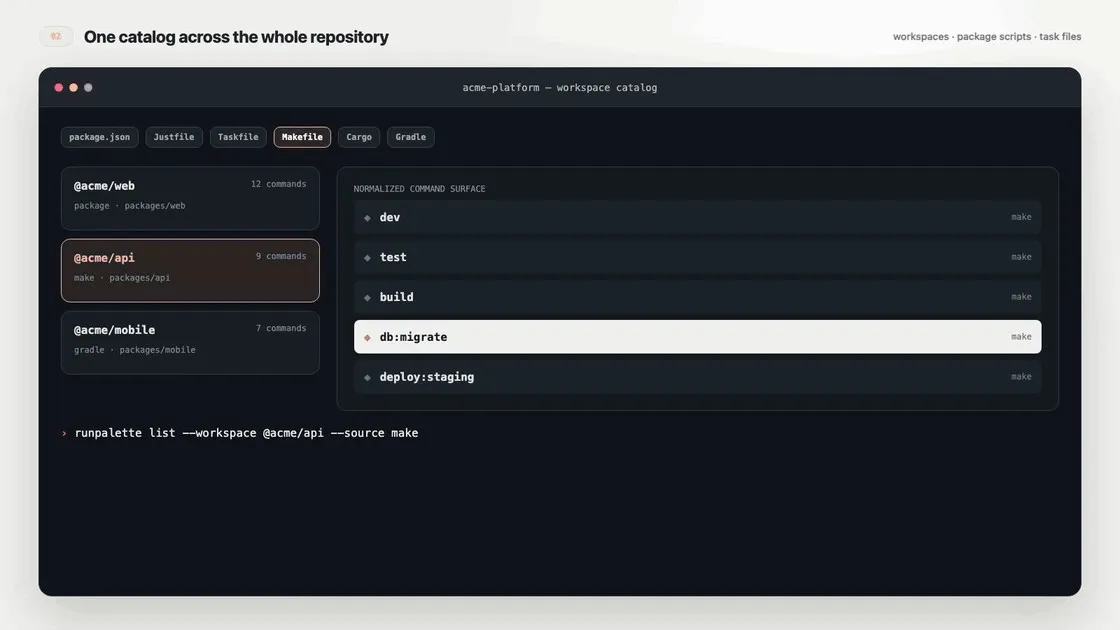The height and width of the screenshot is (630, 1120).
Task: Click the terminal prompt chevron
Action: (64, 433)
